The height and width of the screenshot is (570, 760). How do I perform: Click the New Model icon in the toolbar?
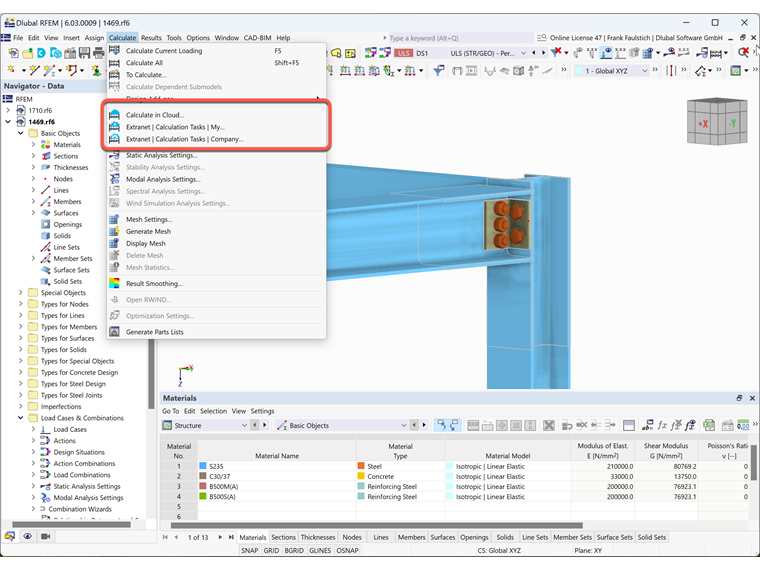pos(14,53)
